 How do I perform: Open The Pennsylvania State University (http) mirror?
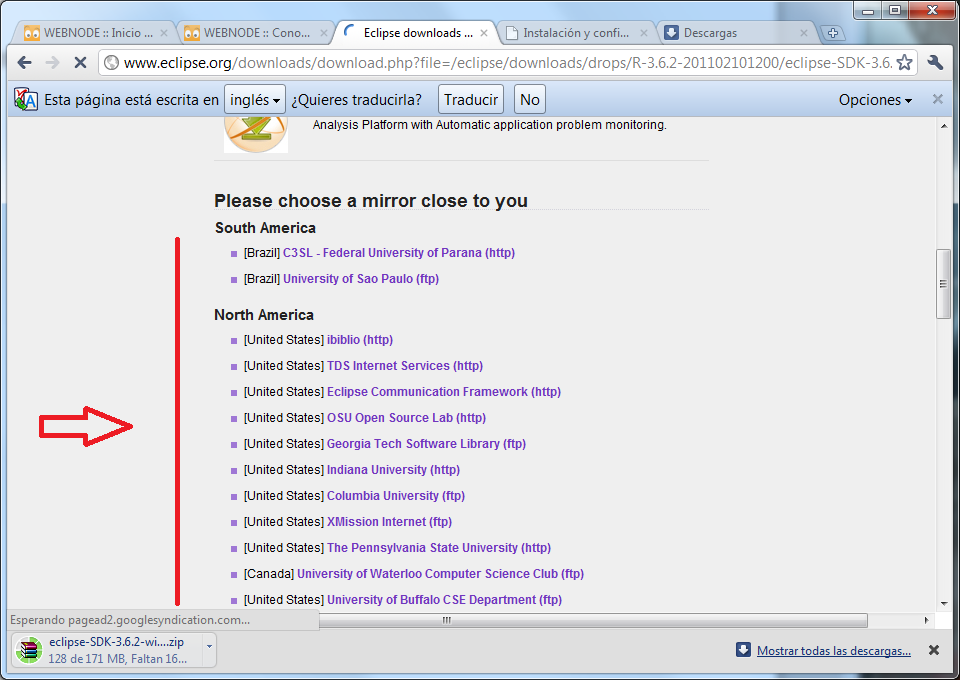(x=438, y=548)
